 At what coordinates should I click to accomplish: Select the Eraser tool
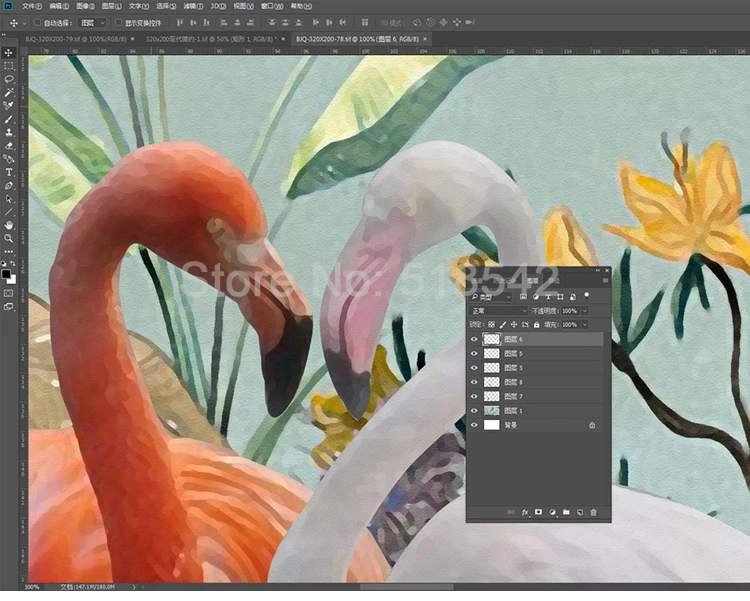click(9, 146)
